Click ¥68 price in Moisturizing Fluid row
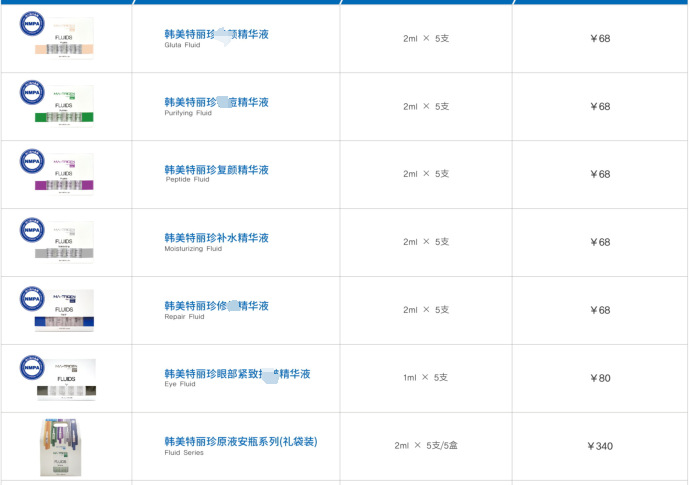Viewport: 690px width, 485px height. 600,242
